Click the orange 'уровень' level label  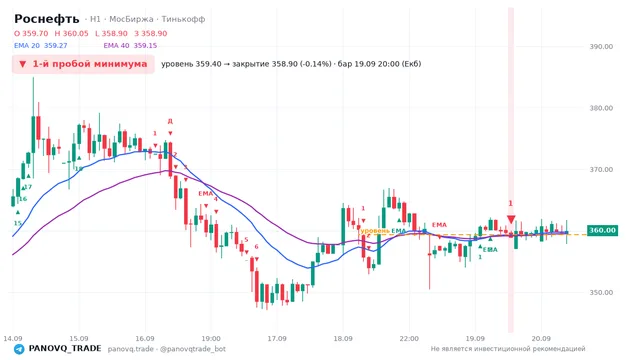point(375,231)
